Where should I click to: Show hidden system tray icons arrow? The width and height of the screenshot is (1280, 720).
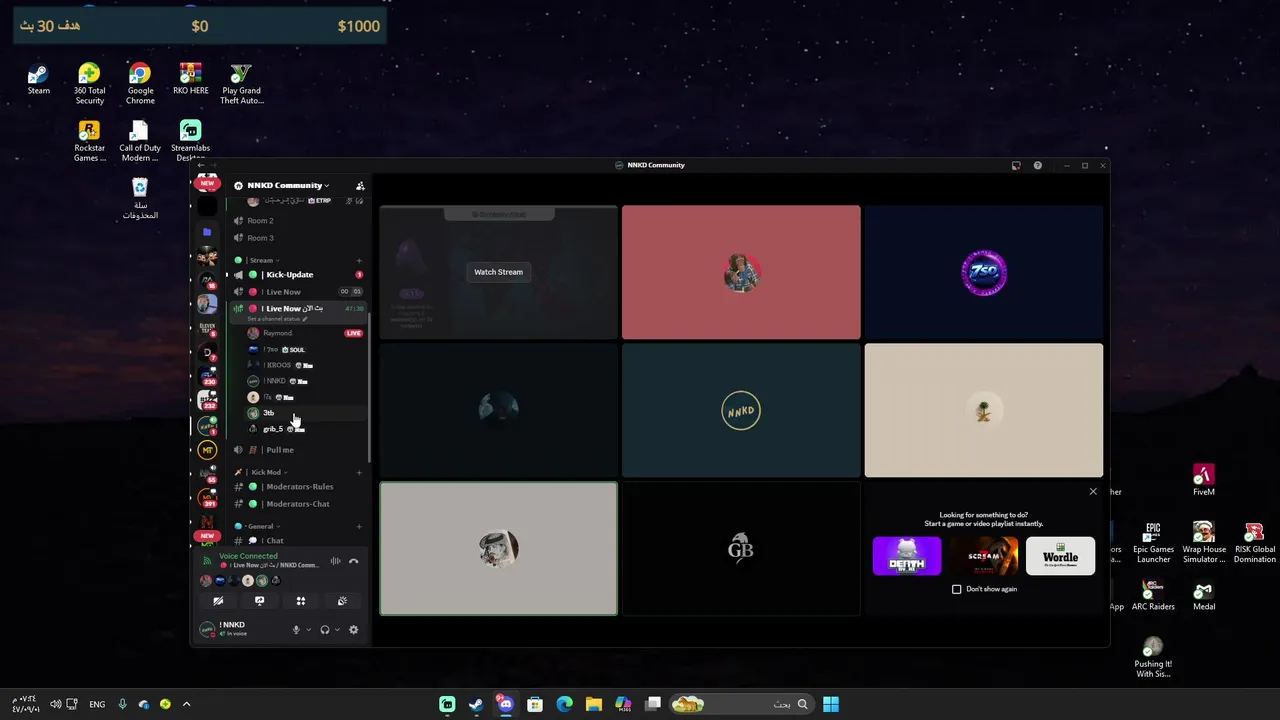coord(186,704)
